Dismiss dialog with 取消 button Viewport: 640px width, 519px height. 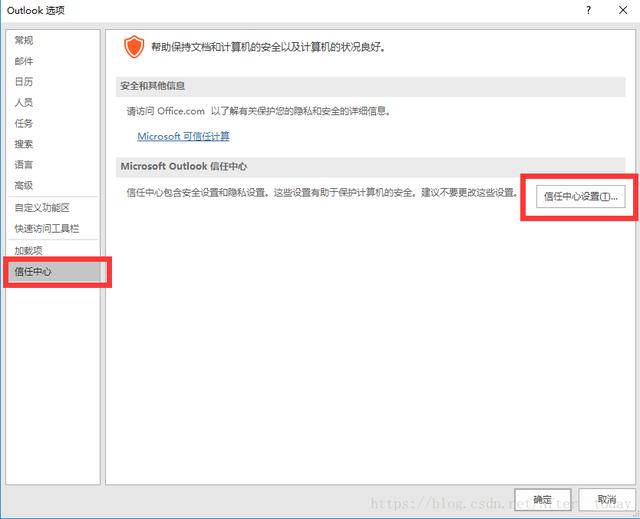tap(607, 500)
